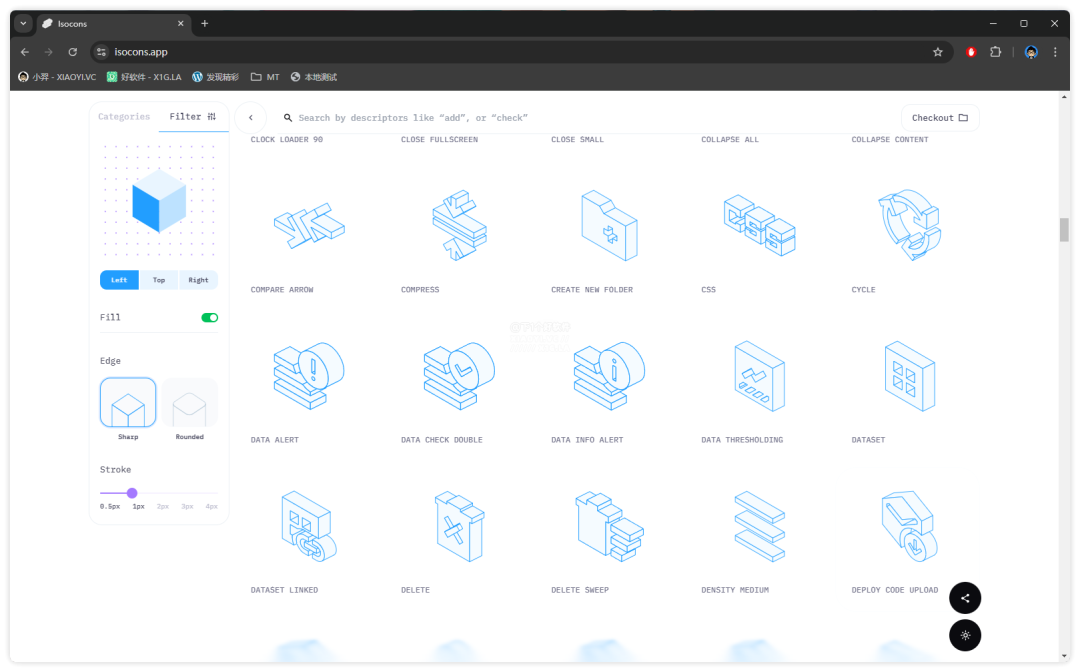1080x672 pixels.
Task: Select the Dataset Linked icon
Action: click(x=309, y=526)
